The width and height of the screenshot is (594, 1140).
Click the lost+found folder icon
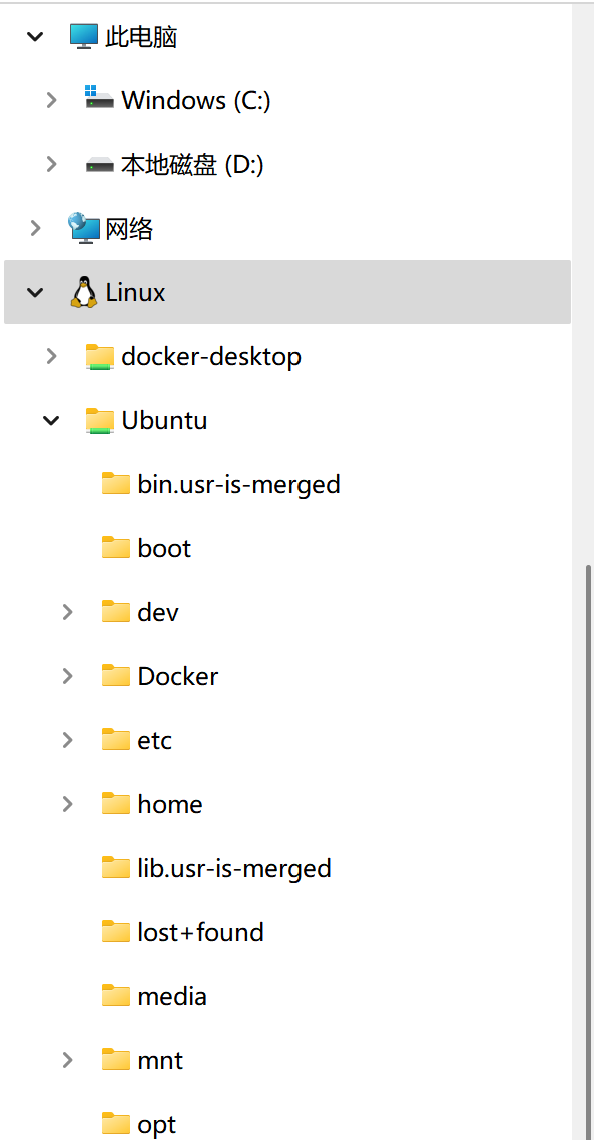[115, 931]
